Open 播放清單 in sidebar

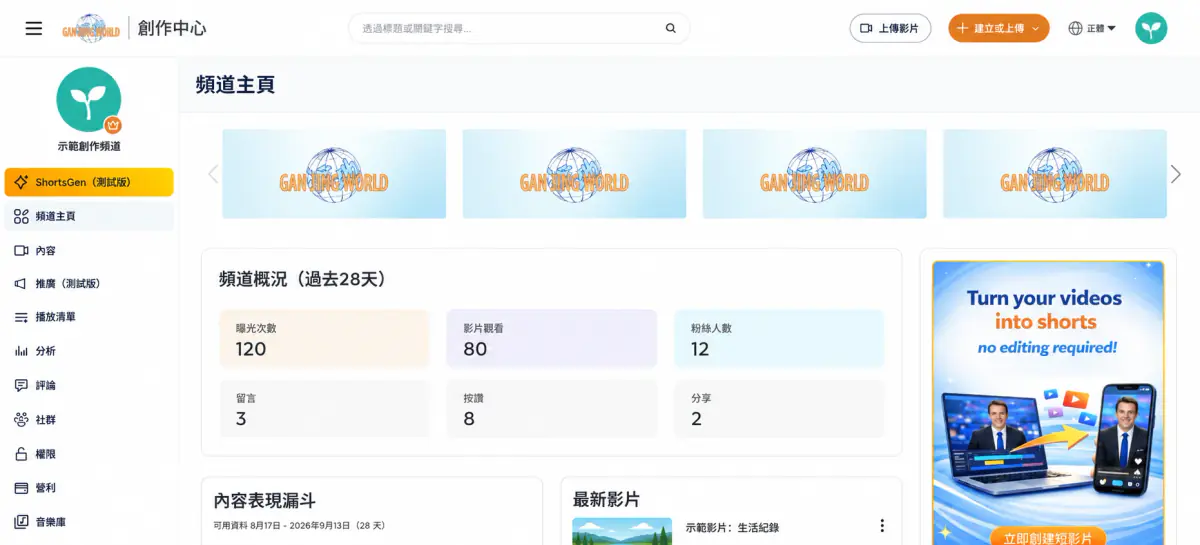(x=89, y=317)
